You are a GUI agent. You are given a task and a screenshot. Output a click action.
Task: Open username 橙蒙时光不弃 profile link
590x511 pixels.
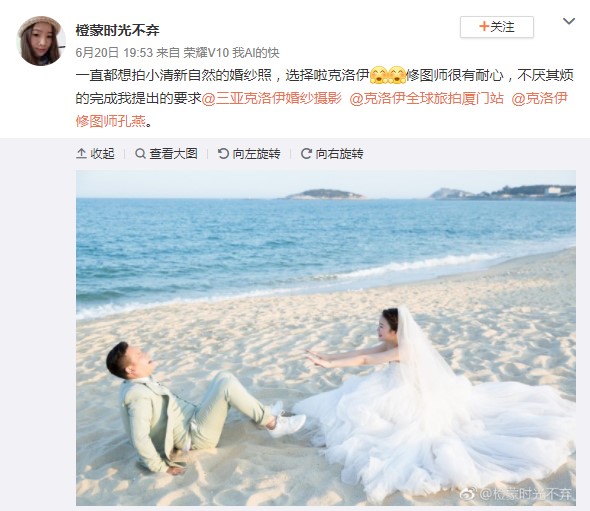(x=117, y=30)
